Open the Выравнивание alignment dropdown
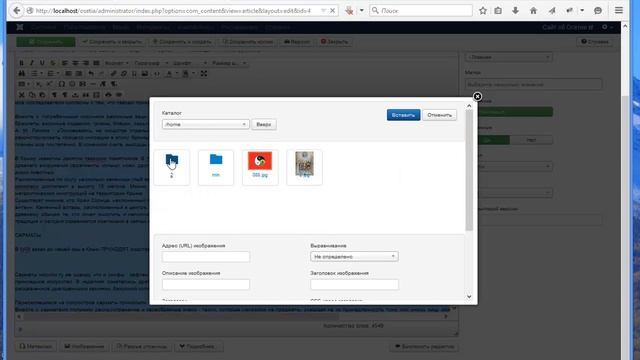640x360 pixels. [354, 256]
